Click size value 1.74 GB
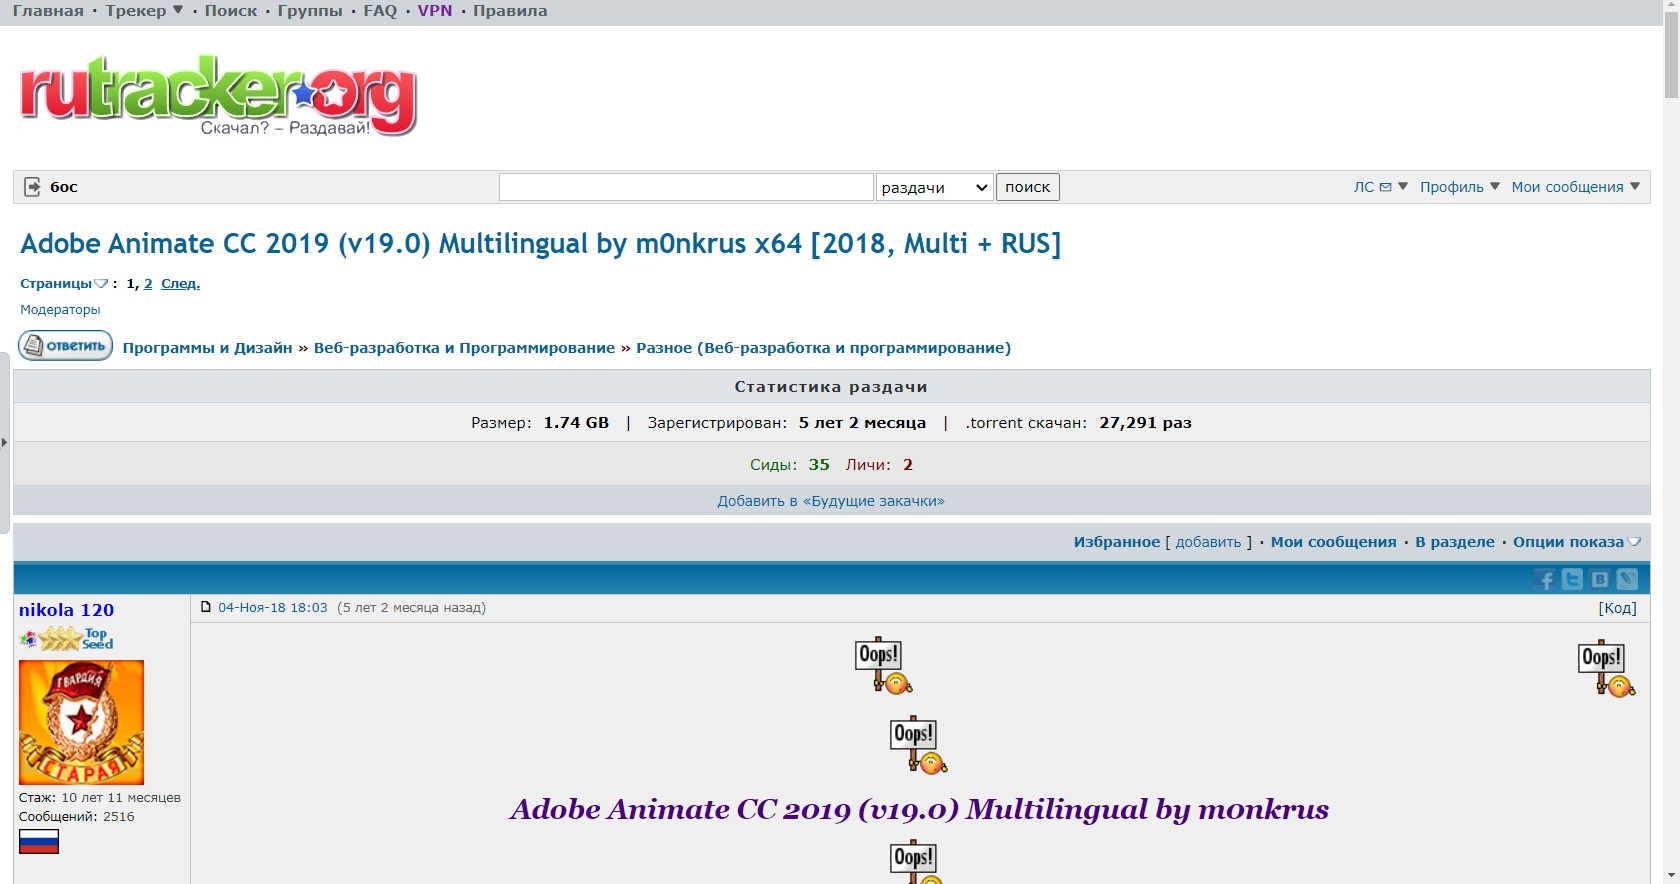This screenshot has width=1680, height=884. (x=576, y=423)
